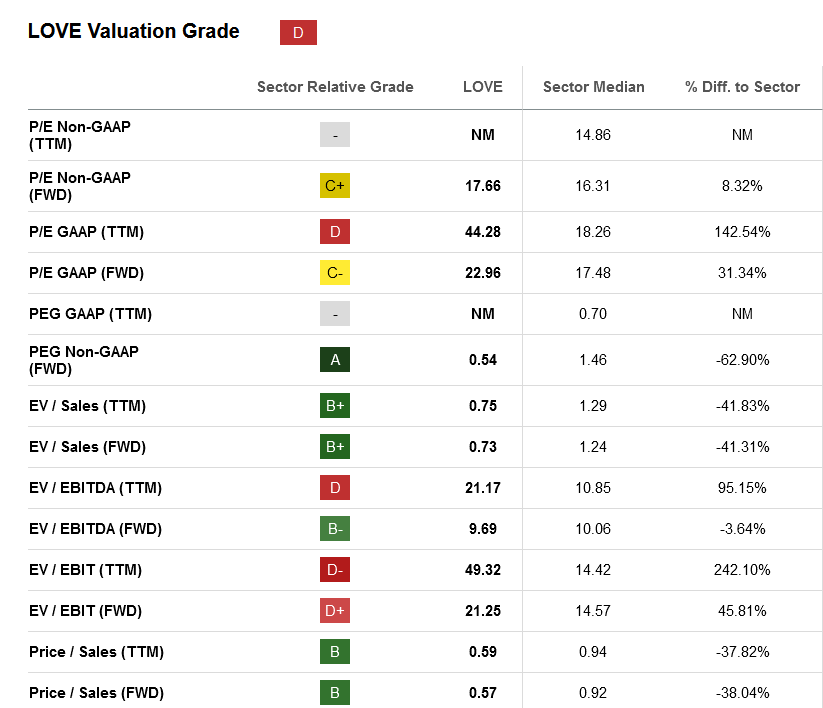Open the % Diff. to Sector column header
This screenshot has height=708, width=823.
742,87
